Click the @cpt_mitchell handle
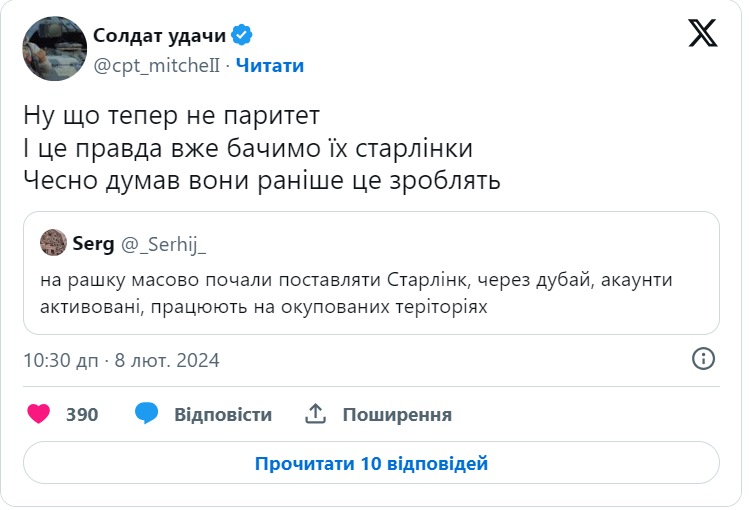 156,65
